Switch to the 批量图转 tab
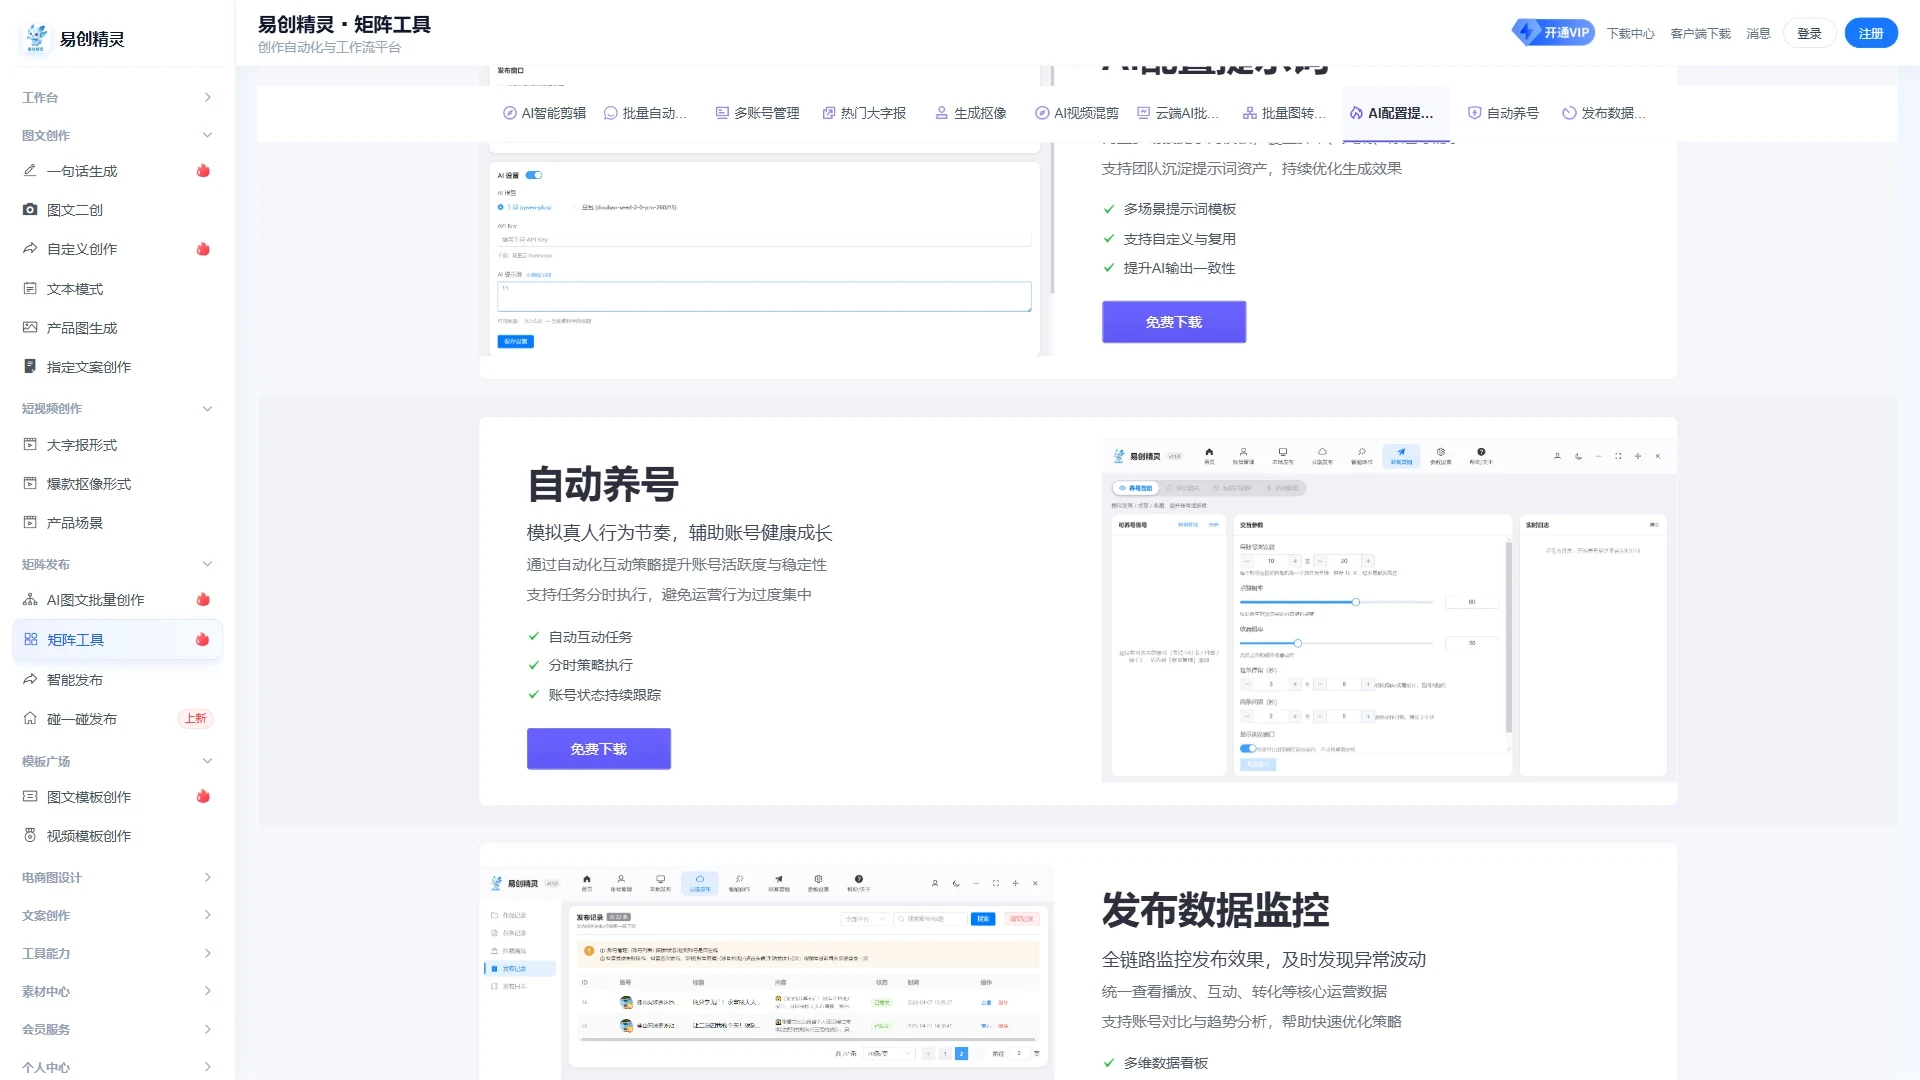The width and height of the screenshot is (1920, 1080). point(1284,113)
